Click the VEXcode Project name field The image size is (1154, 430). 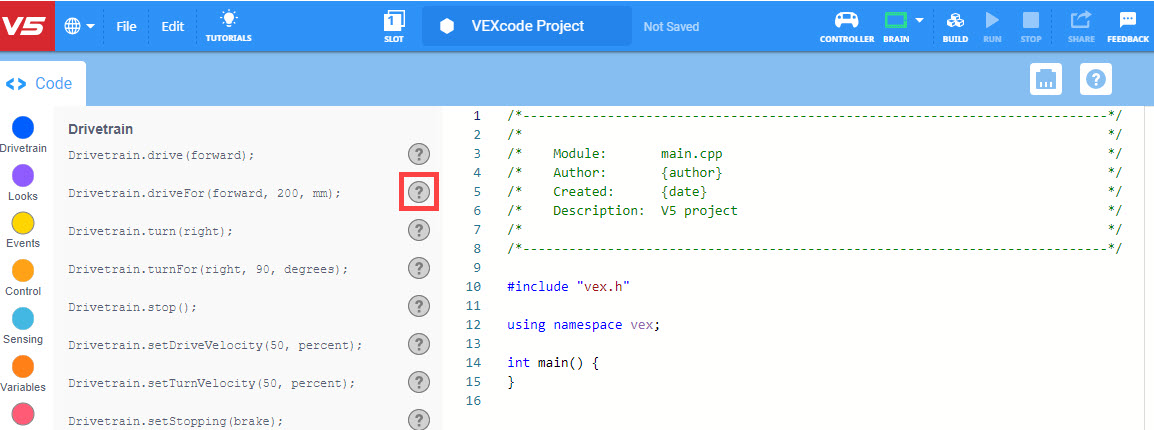(x=526, y=26)
